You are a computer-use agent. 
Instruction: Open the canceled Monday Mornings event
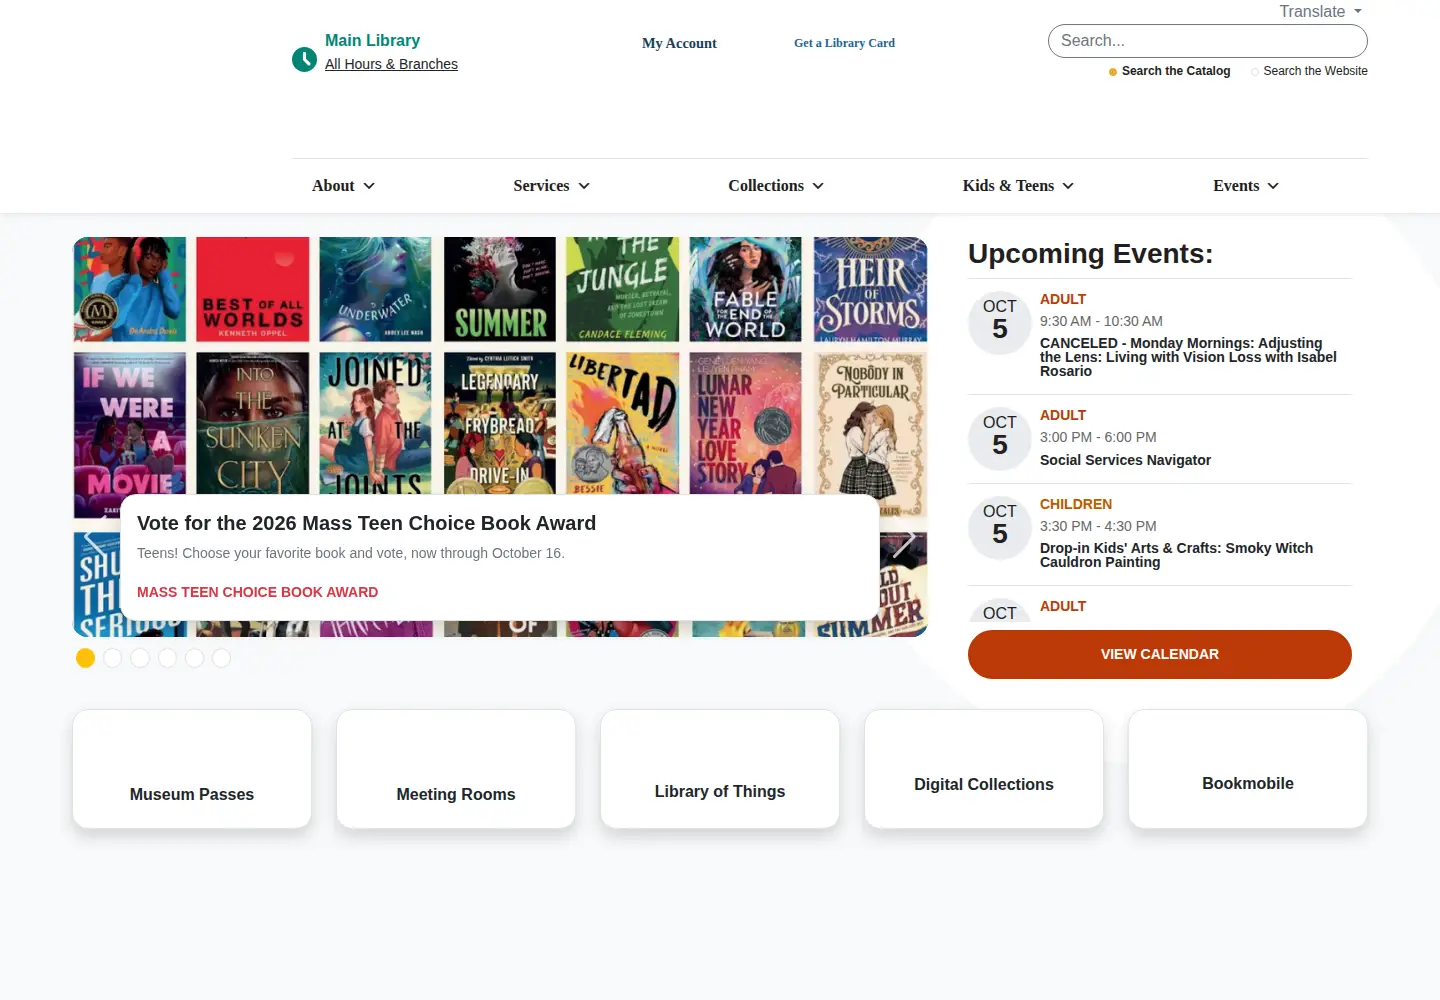[x=1188, y=357]
